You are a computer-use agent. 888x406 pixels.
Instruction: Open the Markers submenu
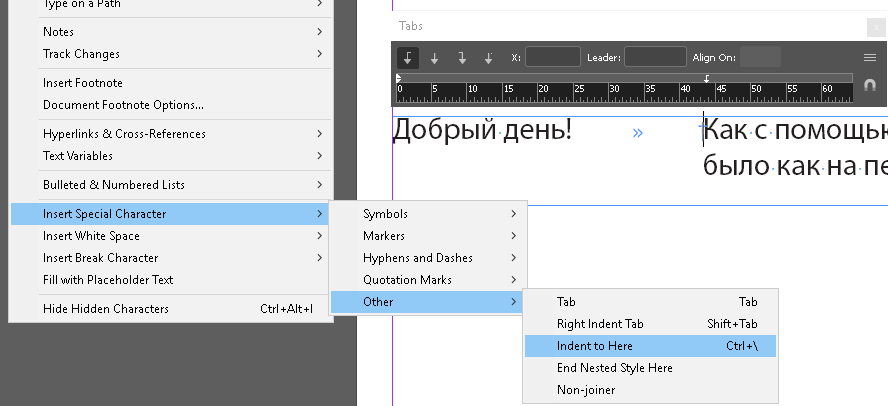(x=429, y=236)
